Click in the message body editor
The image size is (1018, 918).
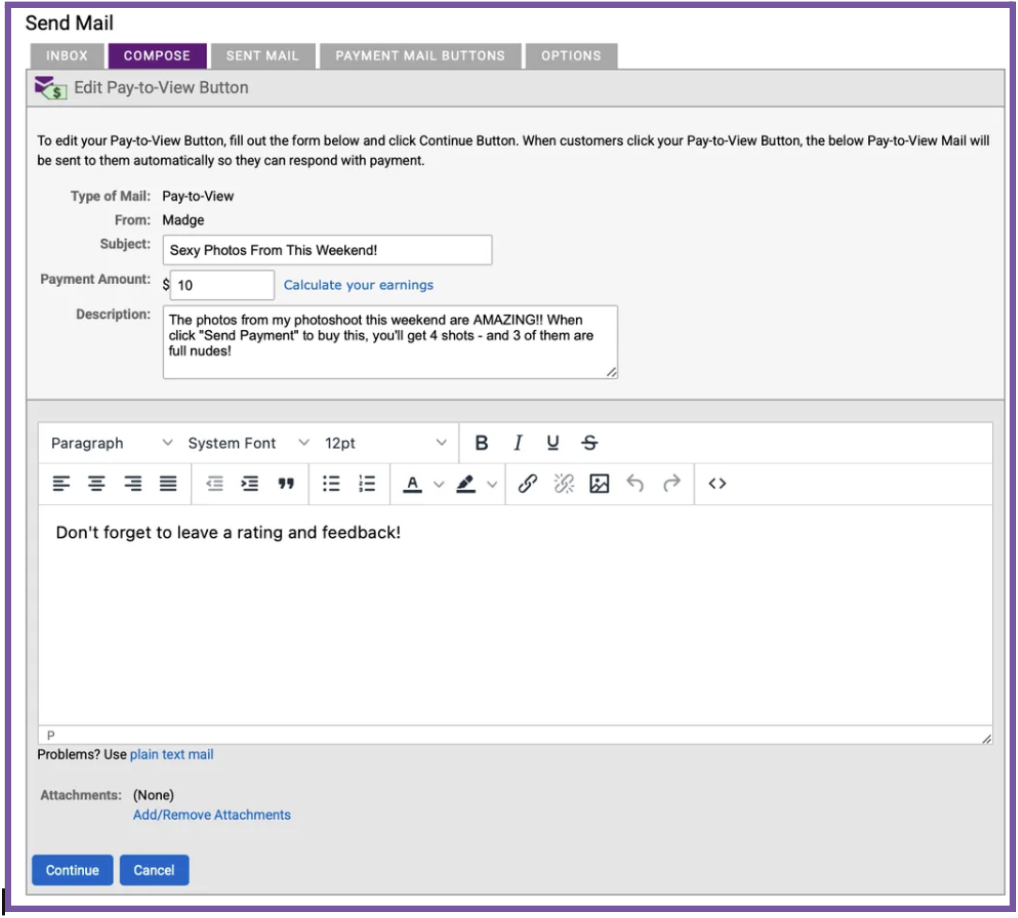(x=515, y=615)
